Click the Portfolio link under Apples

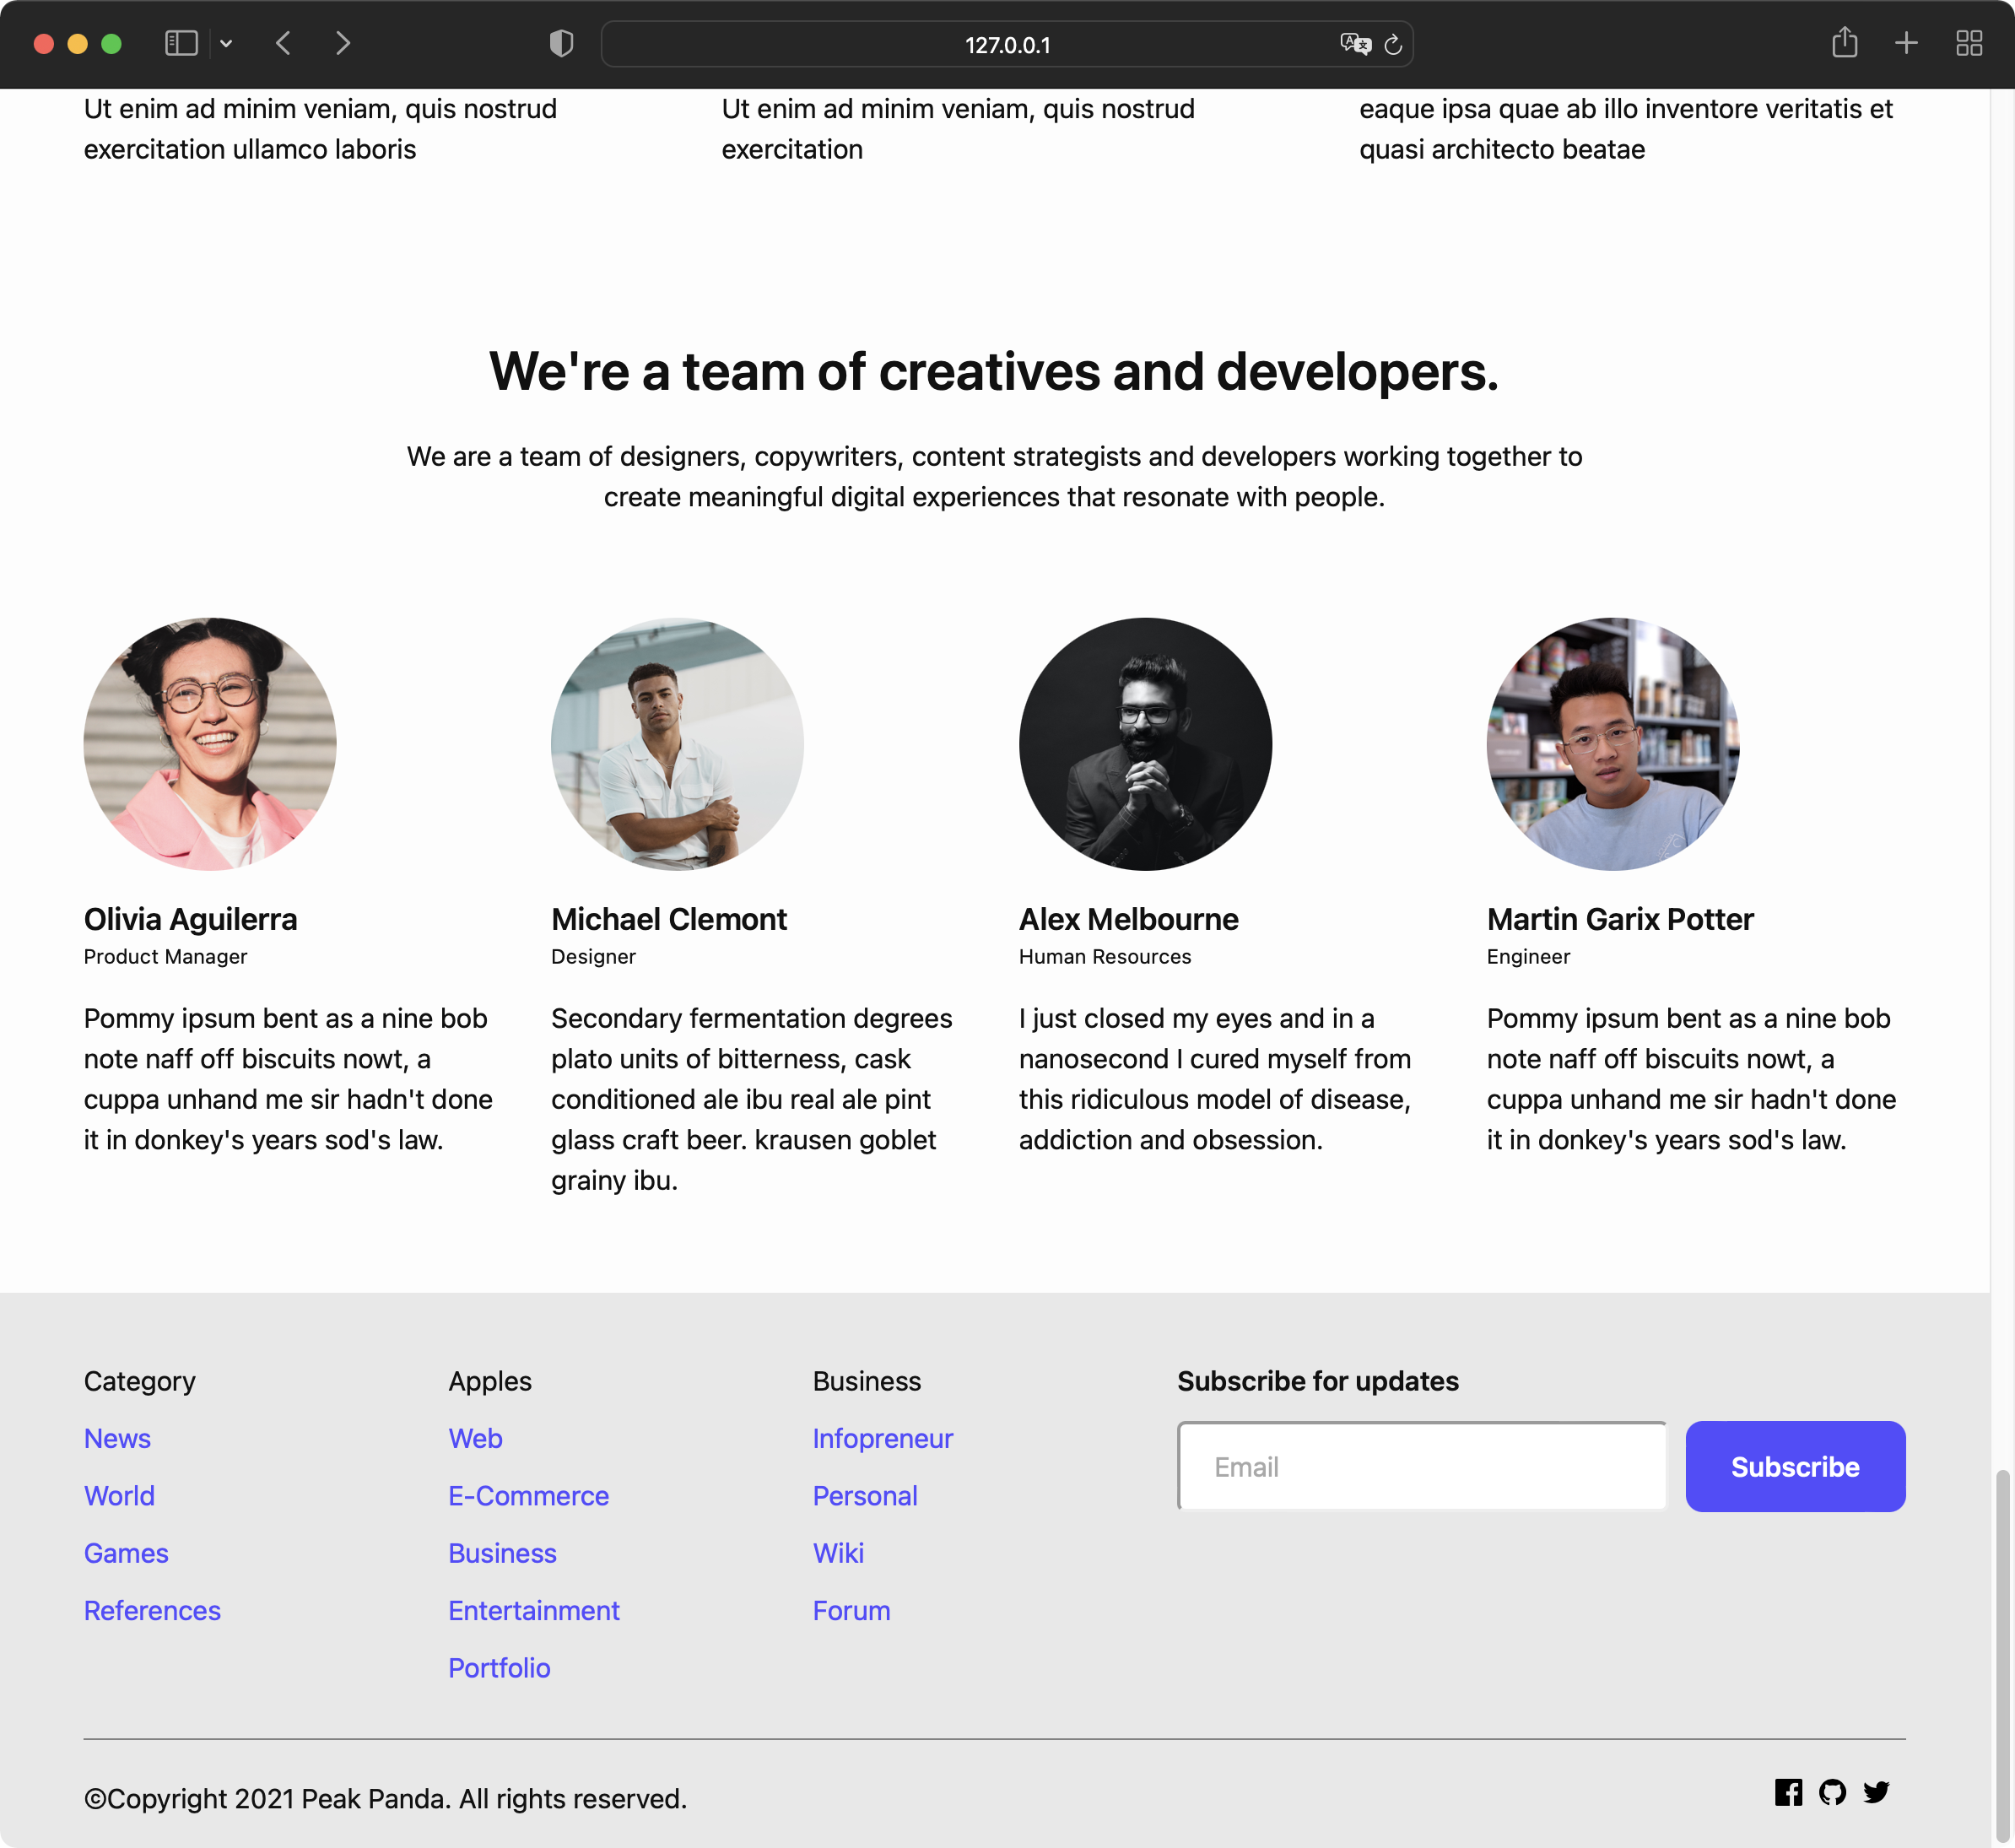499,1667
